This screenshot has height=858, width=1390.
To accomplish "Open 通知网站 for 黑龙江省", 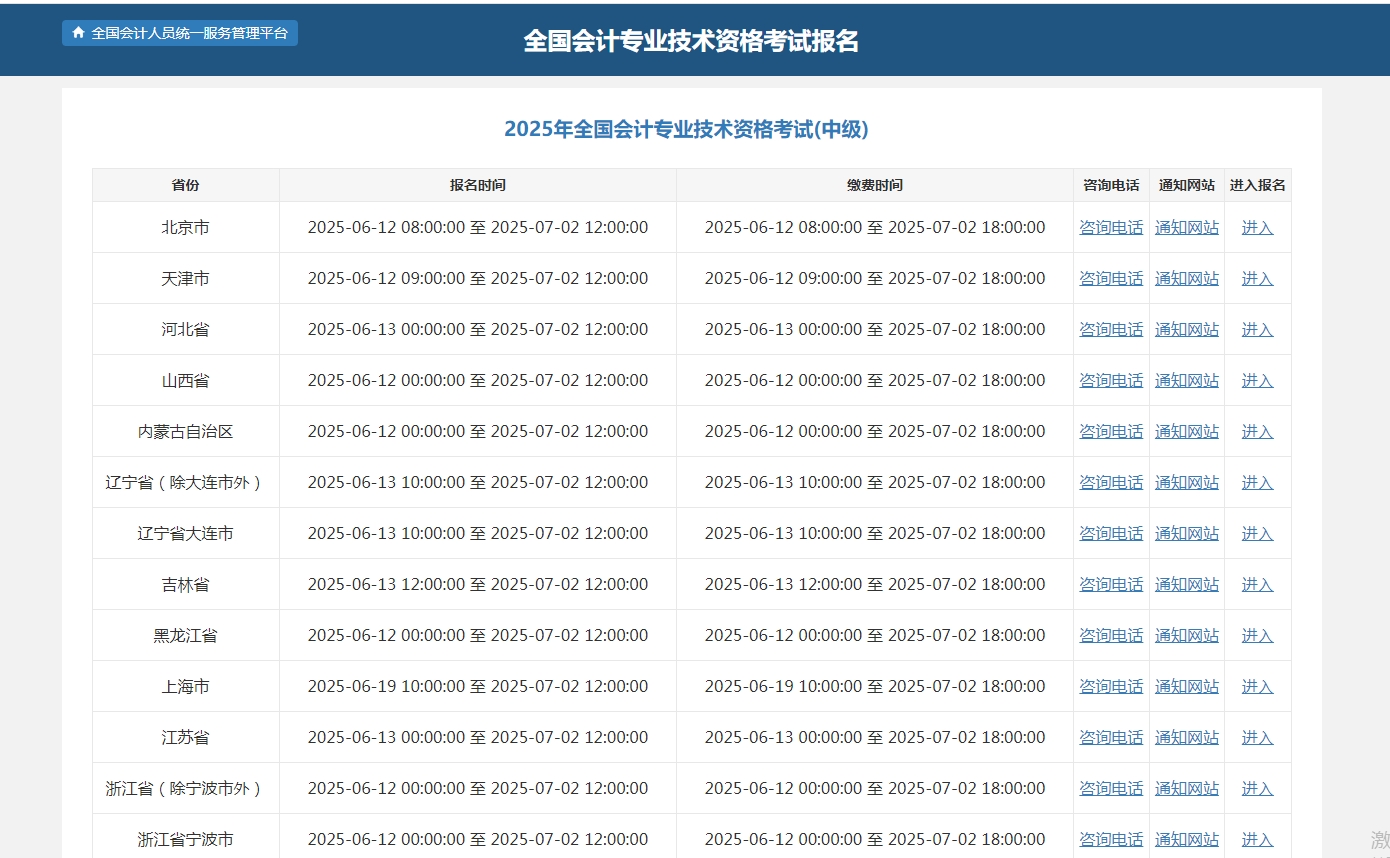I will [1187, 635].
